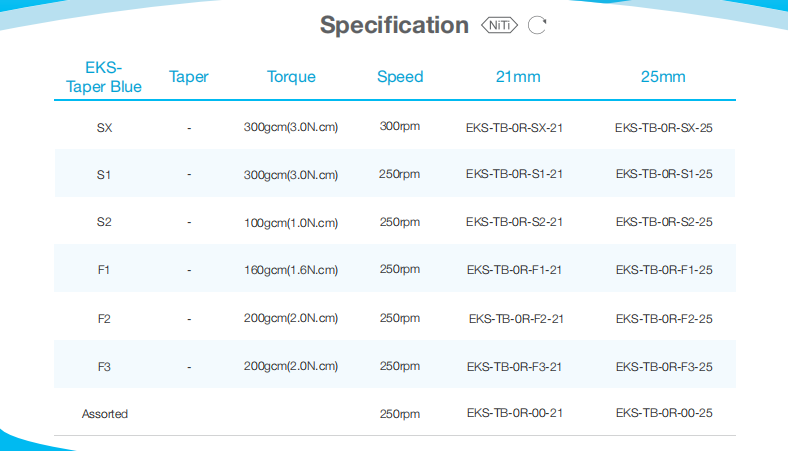Viewport: 788px width, 451px height.
Task: Click the Torque column header
Action: click(x=291, y=77)
